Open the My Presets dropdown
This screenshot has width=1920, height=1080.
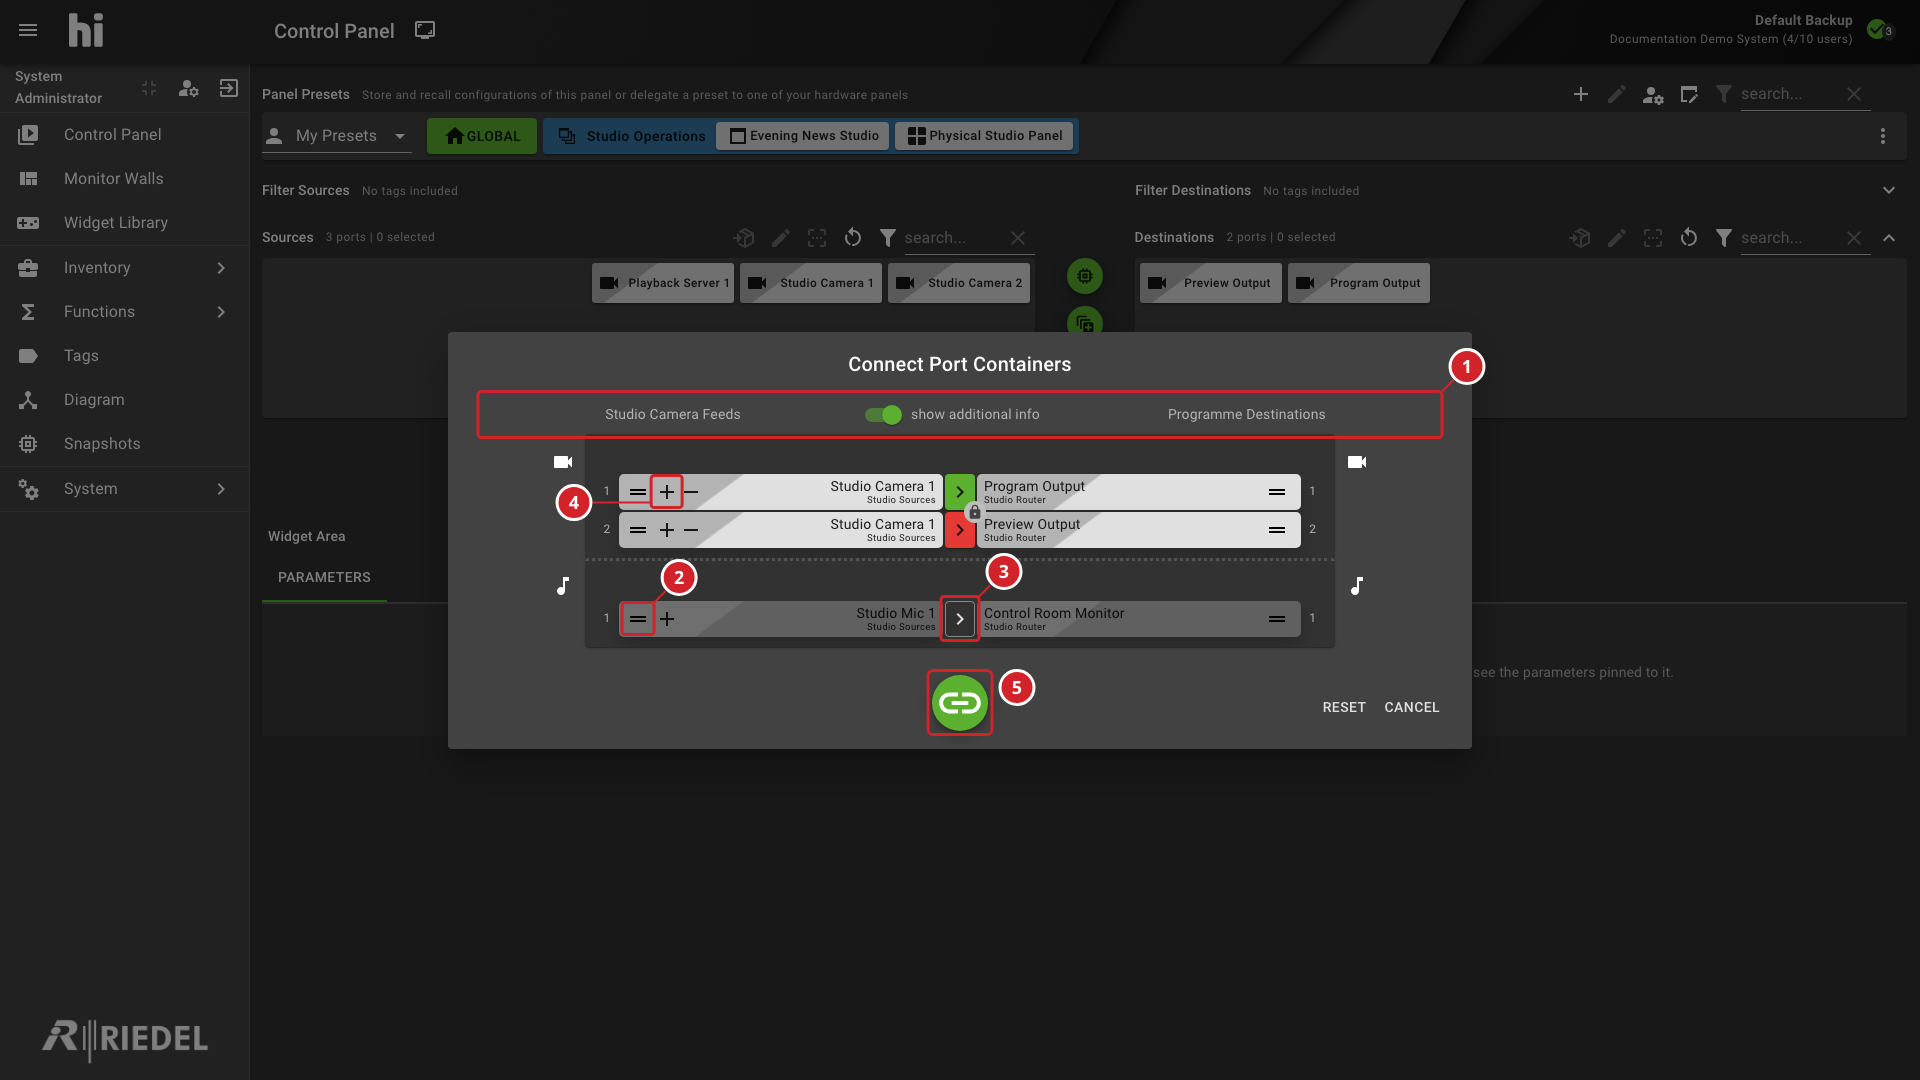coord(337,136)
